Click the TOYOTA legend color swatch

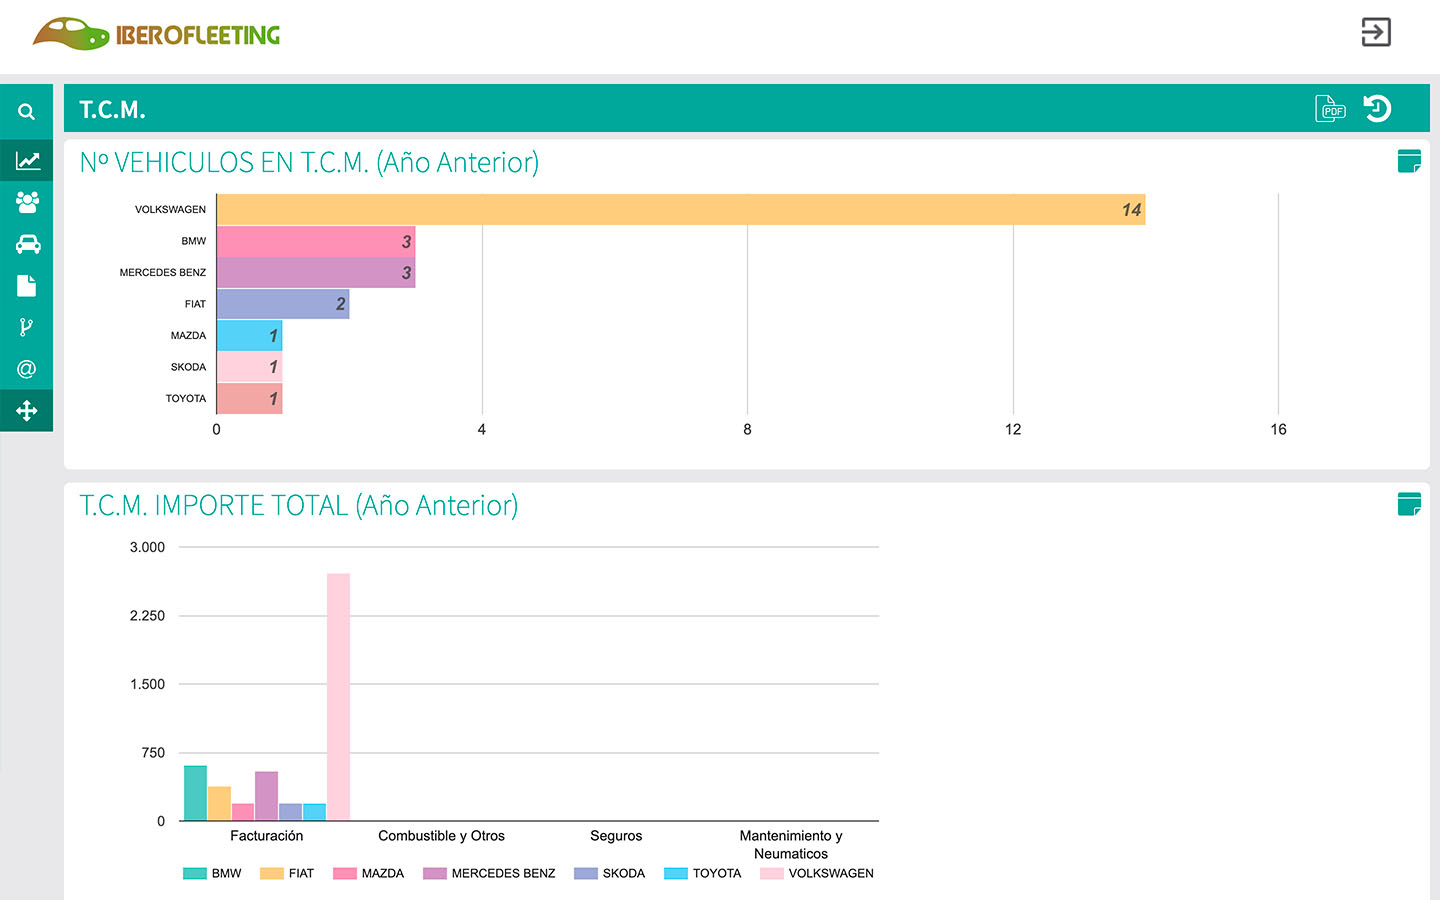[x=676, y=873]
